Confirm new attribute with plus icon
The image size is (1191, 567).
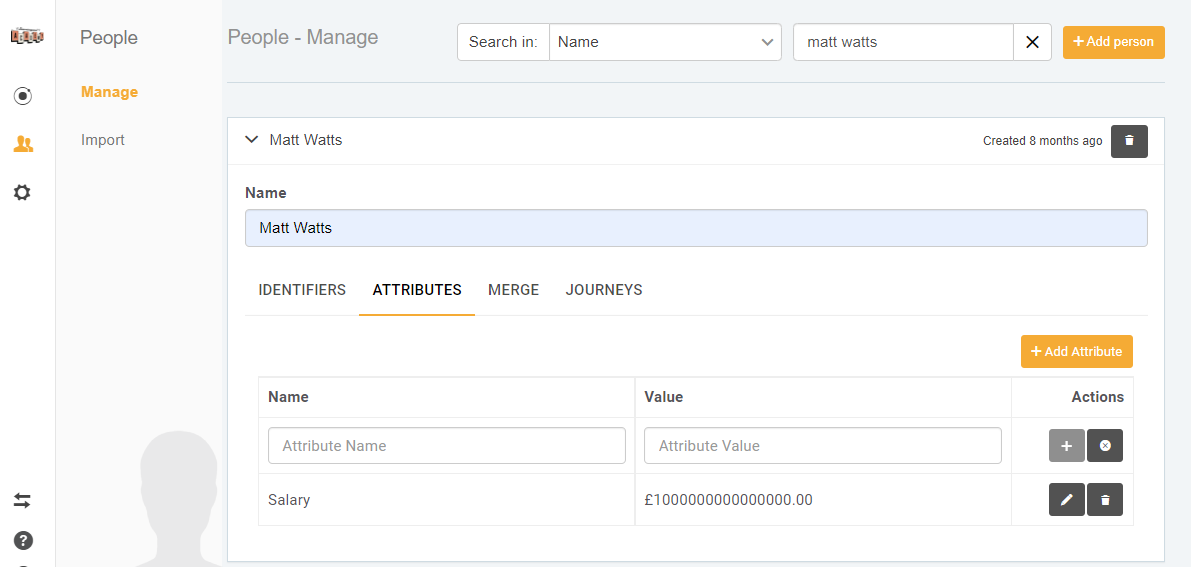point(1066,446)
